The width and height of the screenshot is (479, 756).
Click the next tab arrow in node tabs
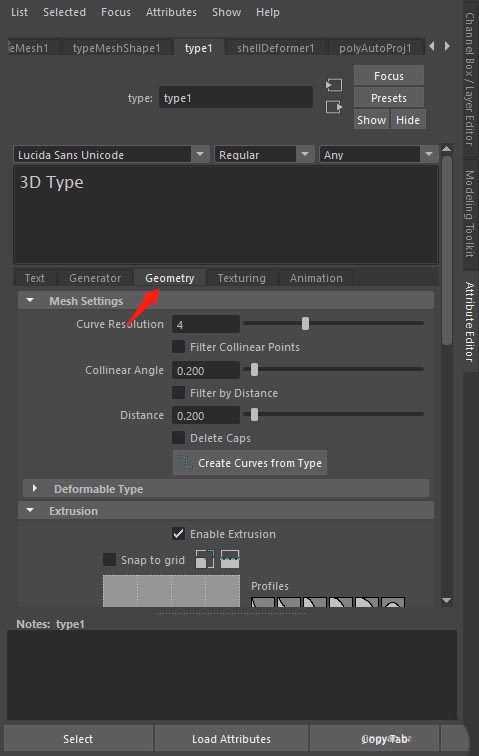(447, 46)
